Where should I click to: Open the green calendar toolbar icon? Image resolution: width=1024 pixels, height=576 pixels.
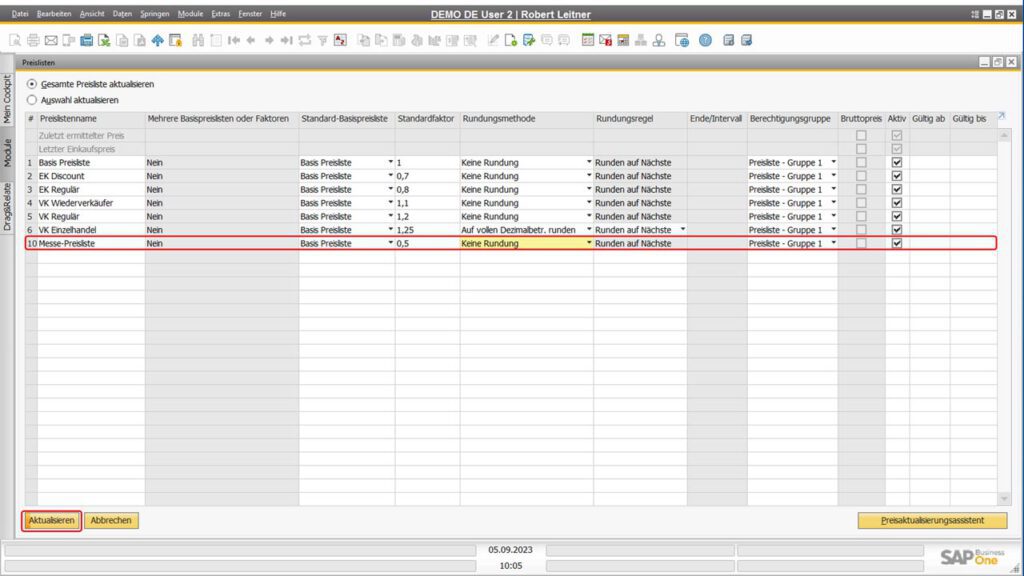(588, 40)
